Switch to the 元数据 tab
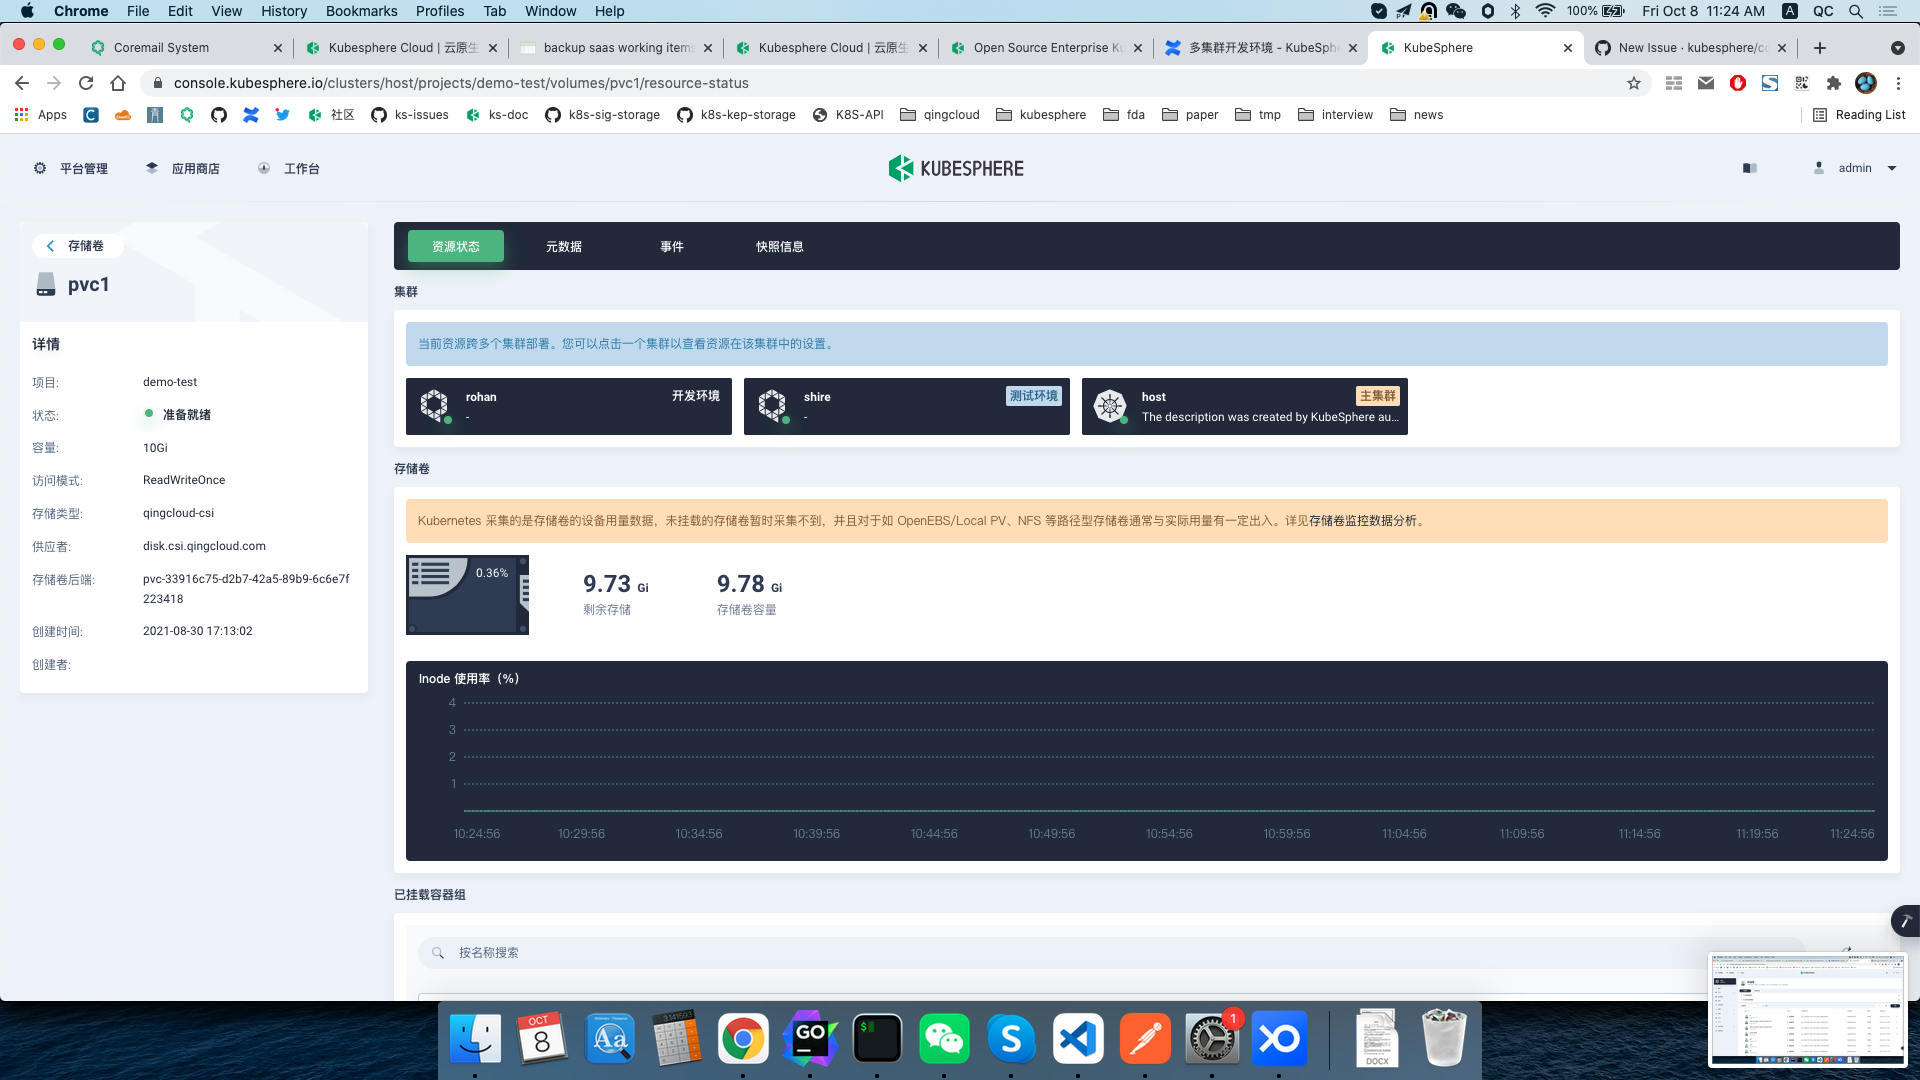Screen dimensions: 1920x1080 click(565, 246)
